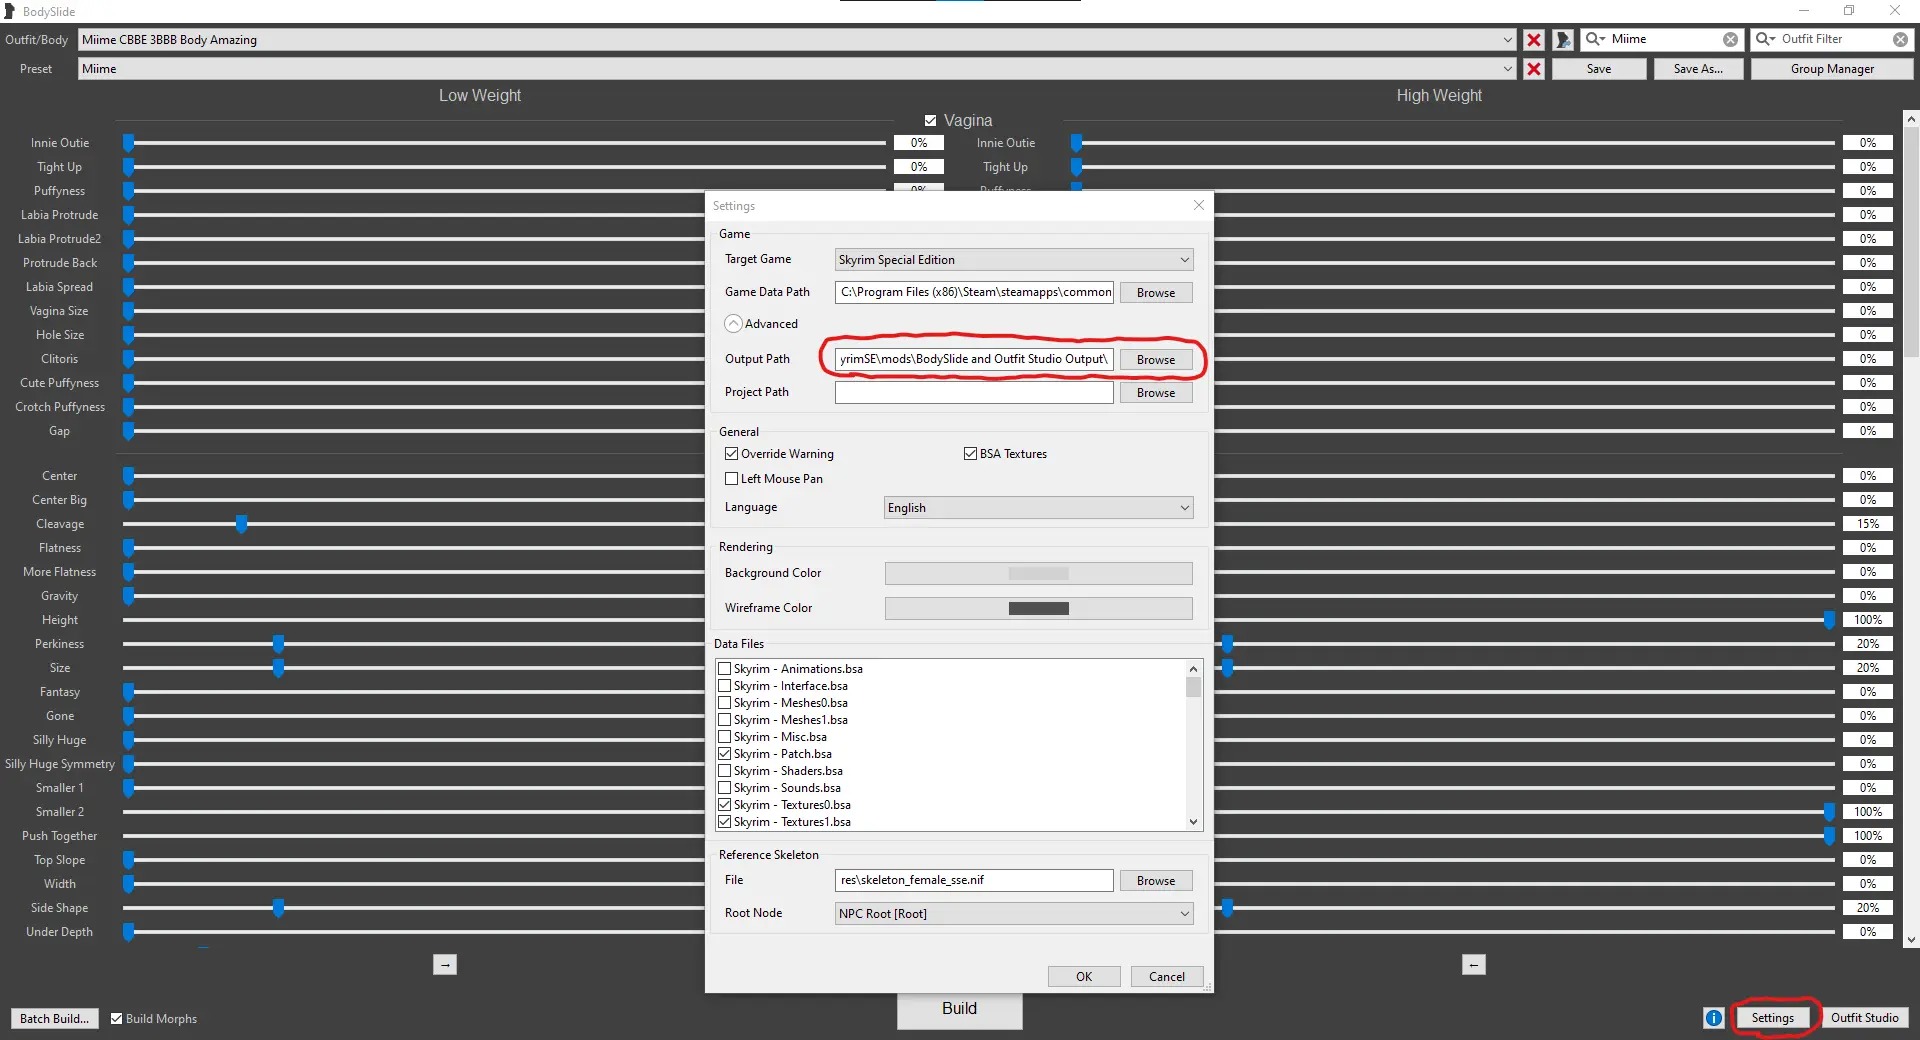Click Browse next to Output Path

pos(1156,360)
